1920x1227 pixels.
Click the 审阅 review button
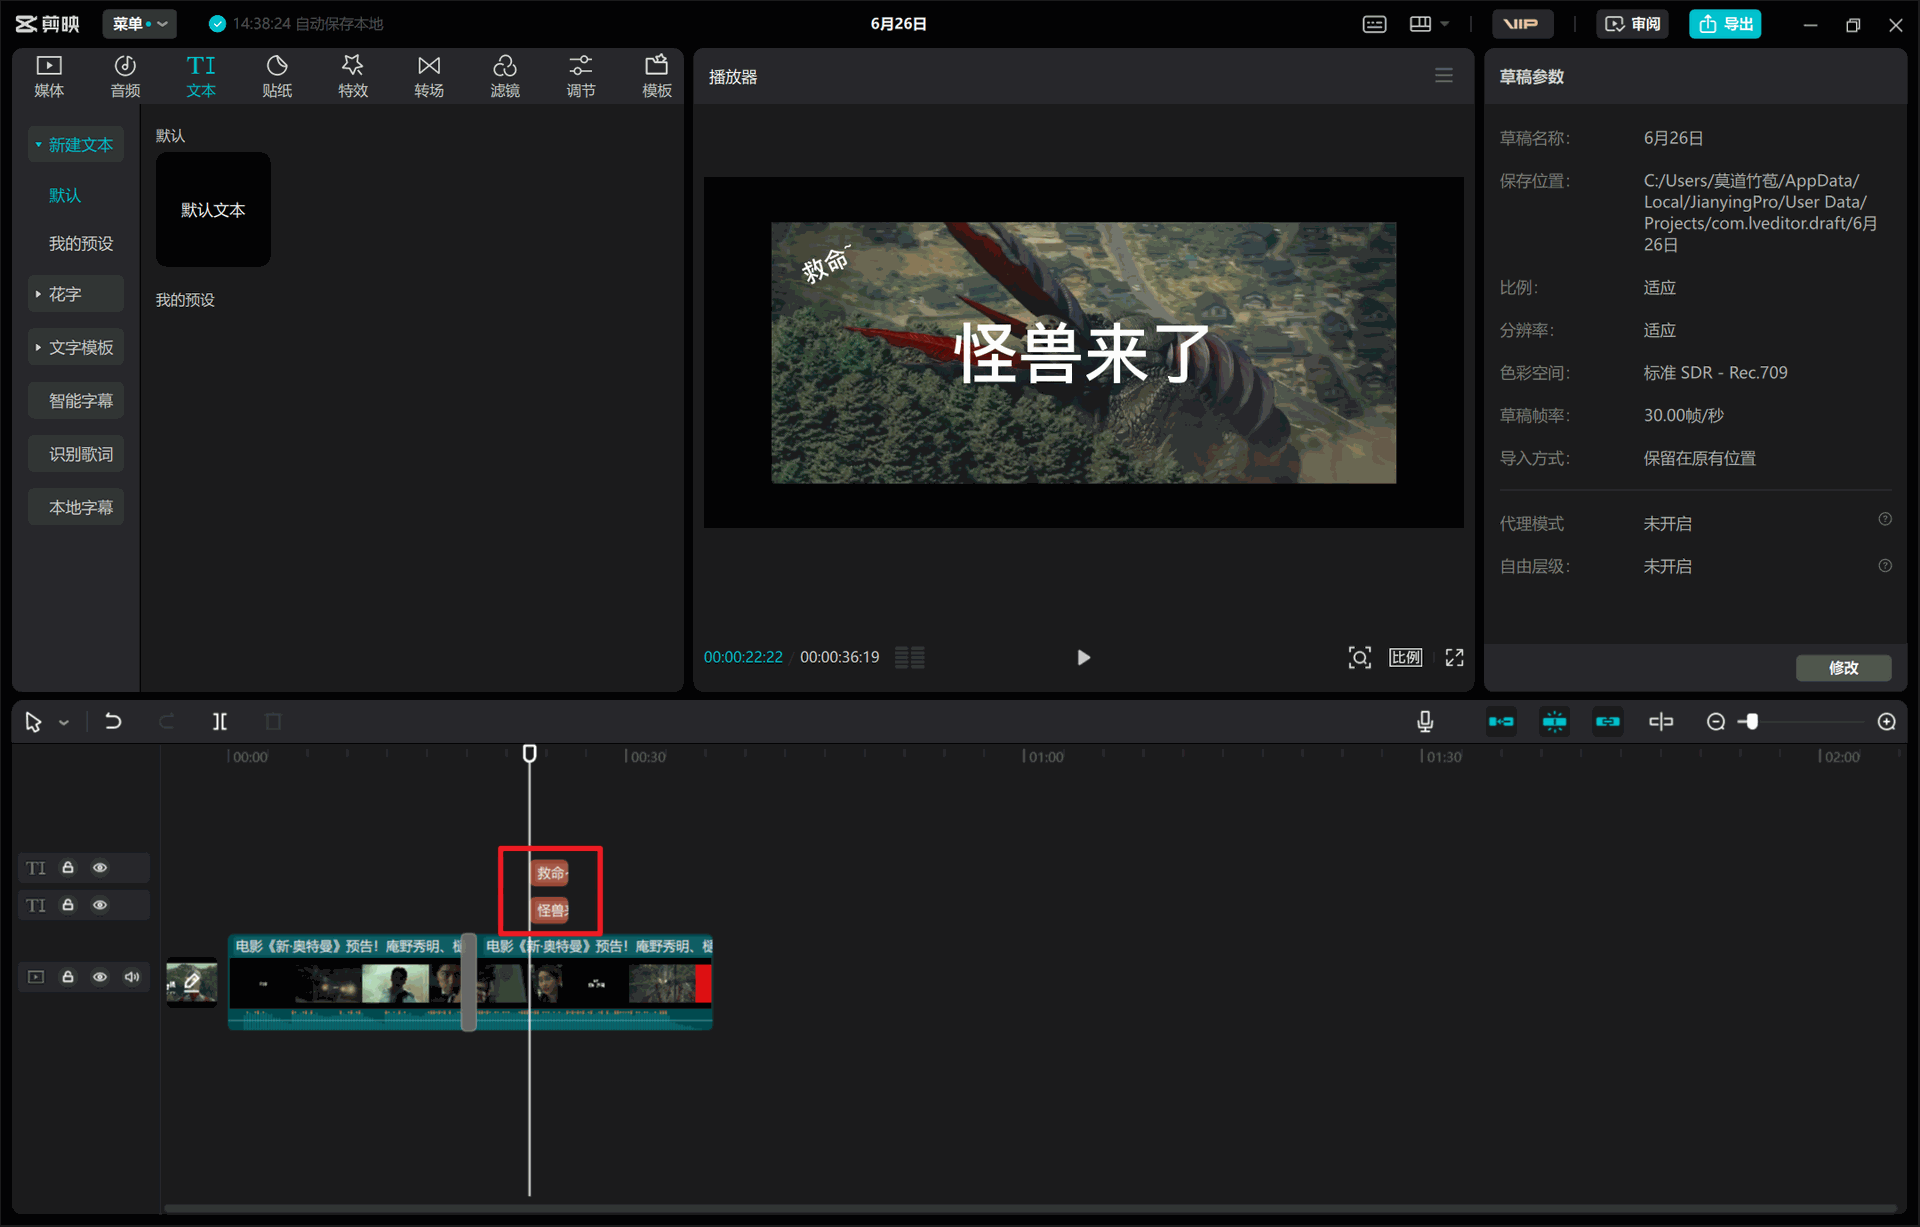pyautogui.click(x=1633, y=24)
